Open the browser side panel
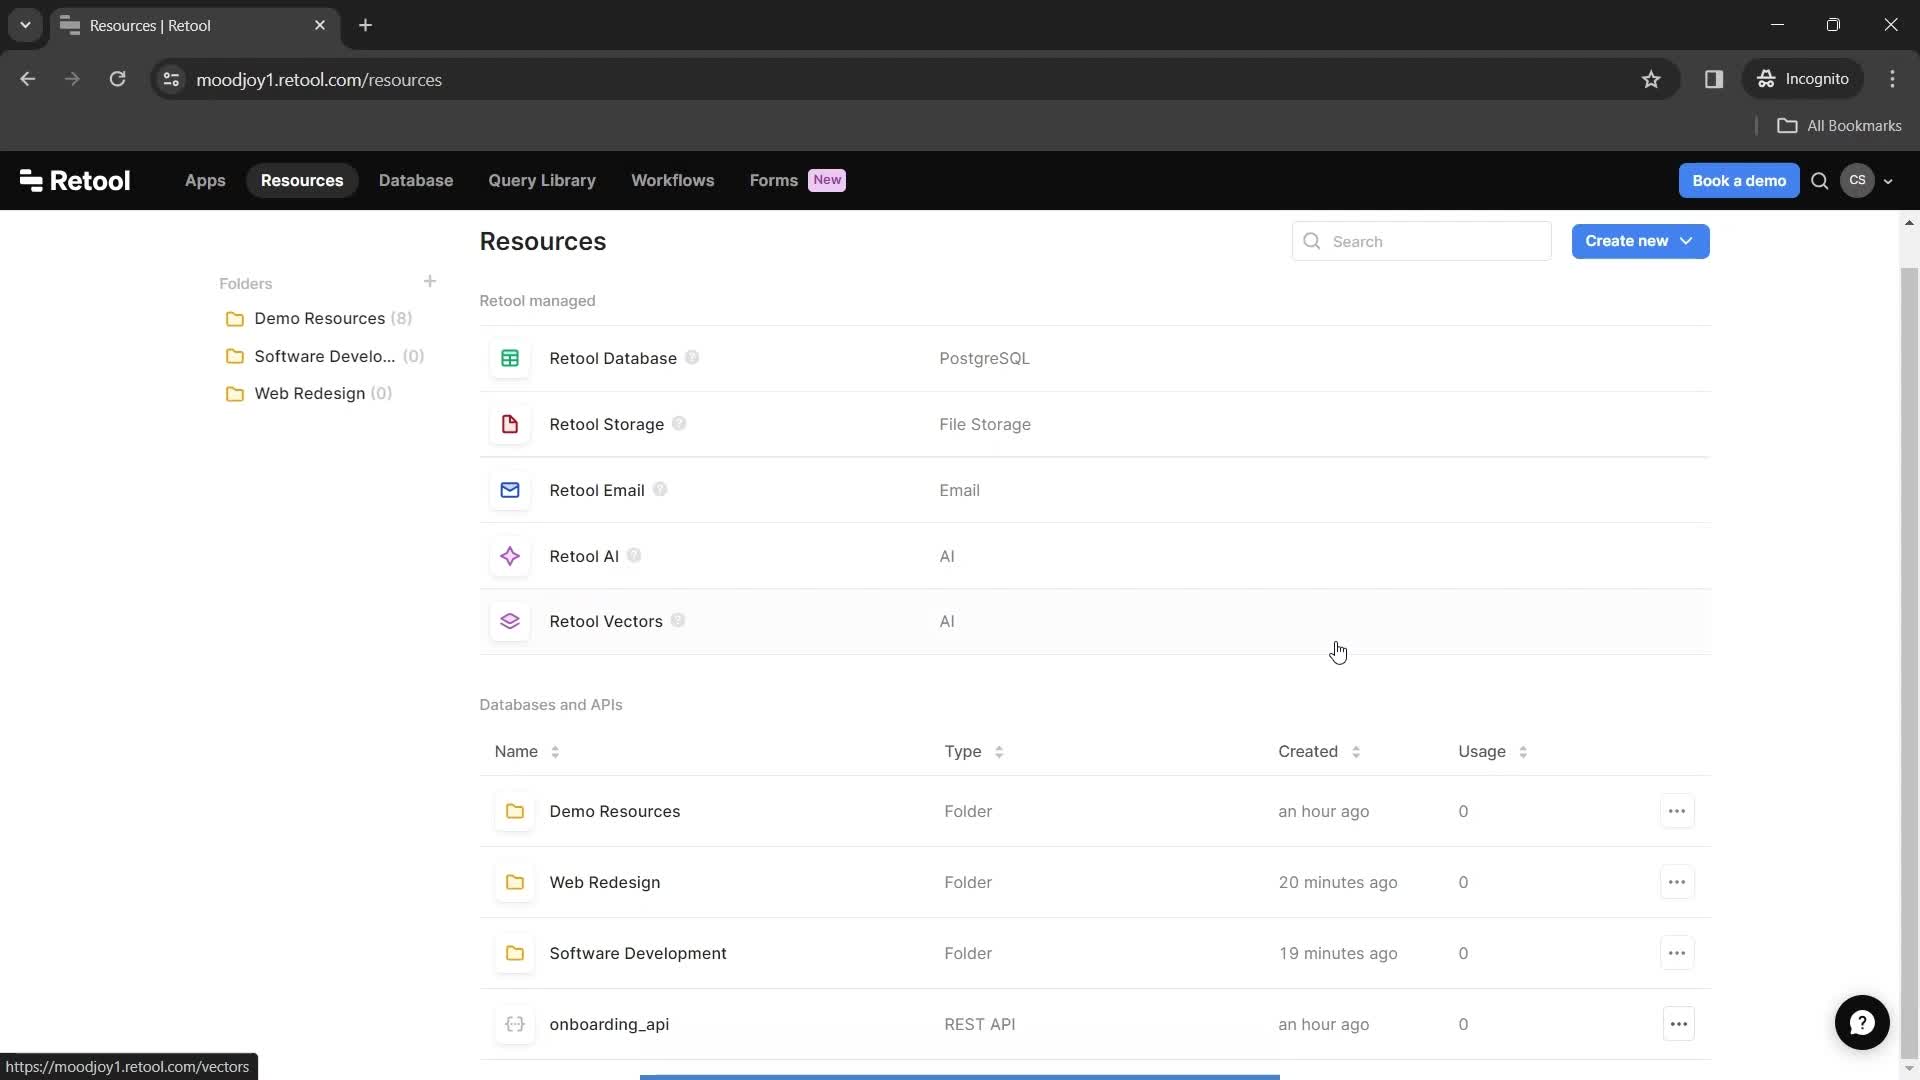This screenshot has height=1080, width=1920. 1714,79
